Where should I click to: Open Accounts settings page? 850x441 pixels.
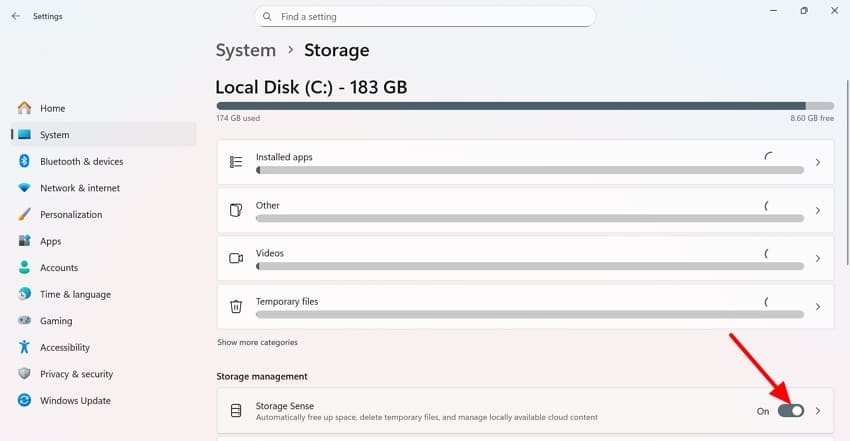tap(104, 267)
